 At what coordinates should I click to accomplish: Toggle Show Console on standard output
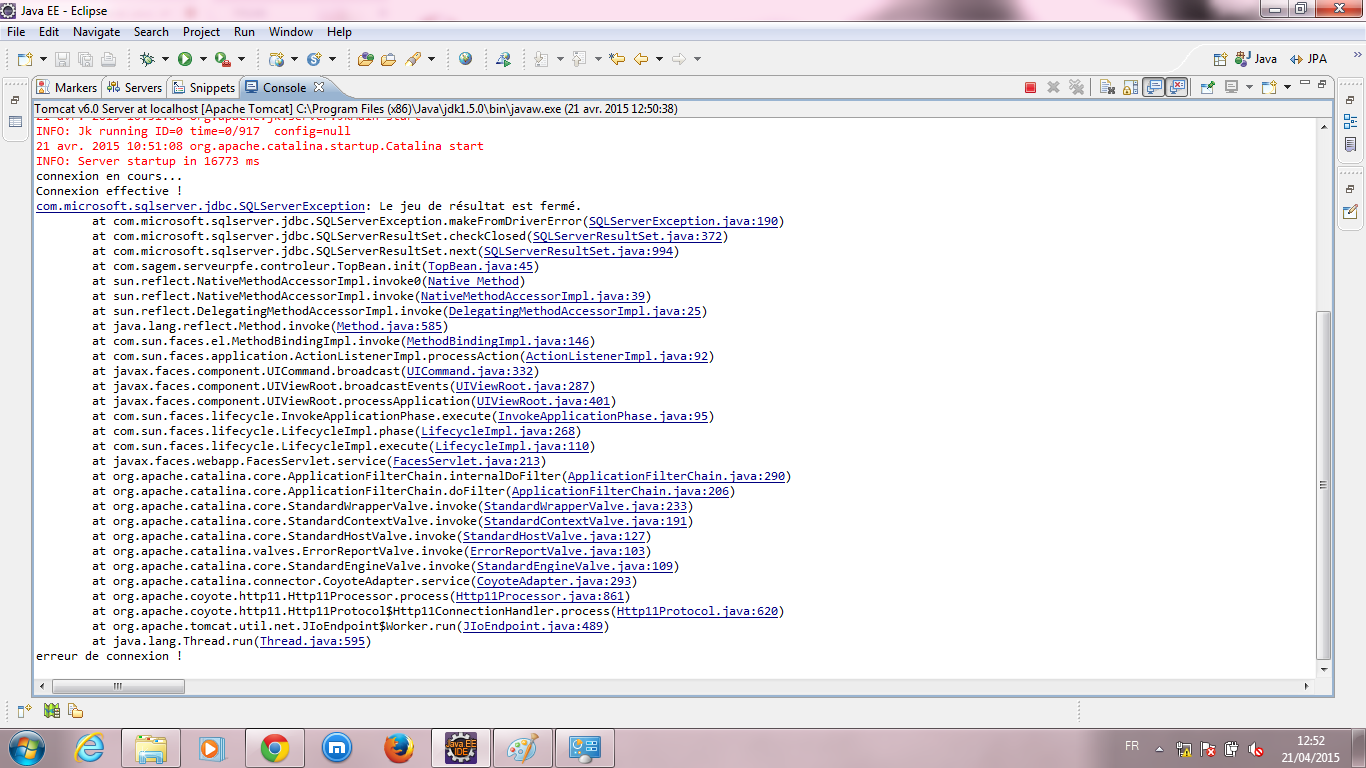click(x=1154, y=88)
